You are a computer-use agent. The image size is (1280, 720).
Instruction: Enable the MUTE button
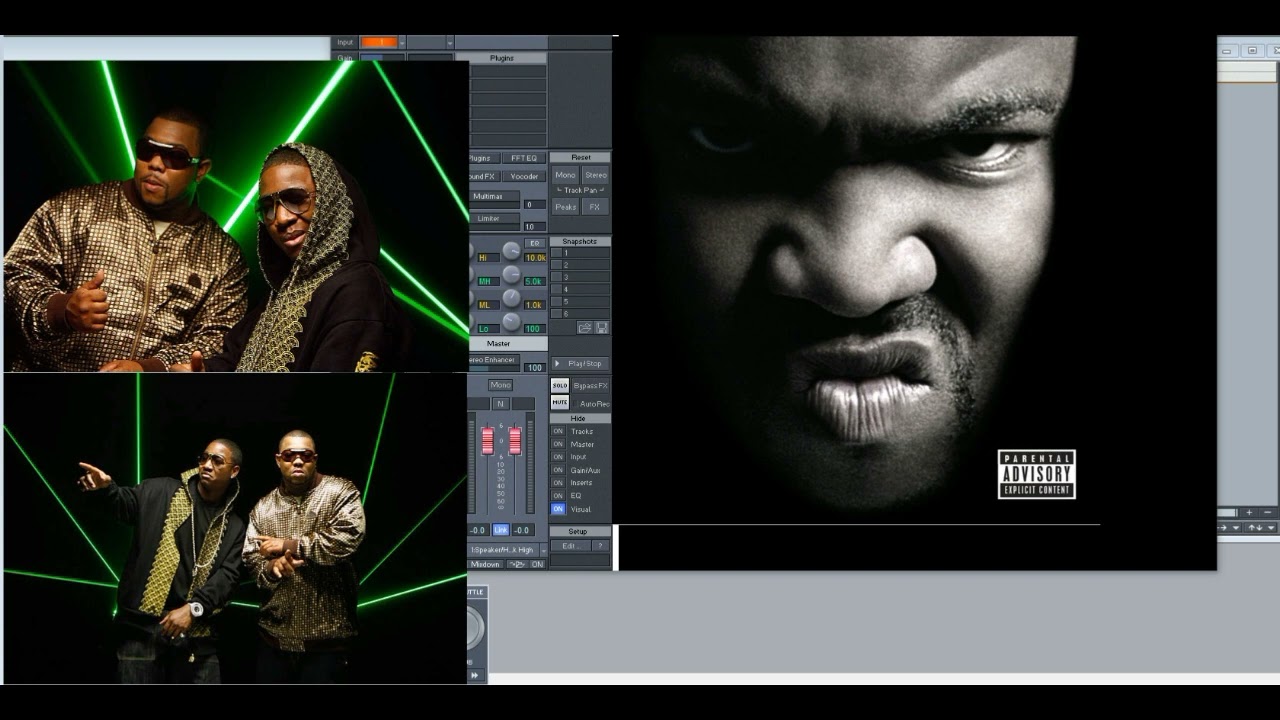[560, 403]
